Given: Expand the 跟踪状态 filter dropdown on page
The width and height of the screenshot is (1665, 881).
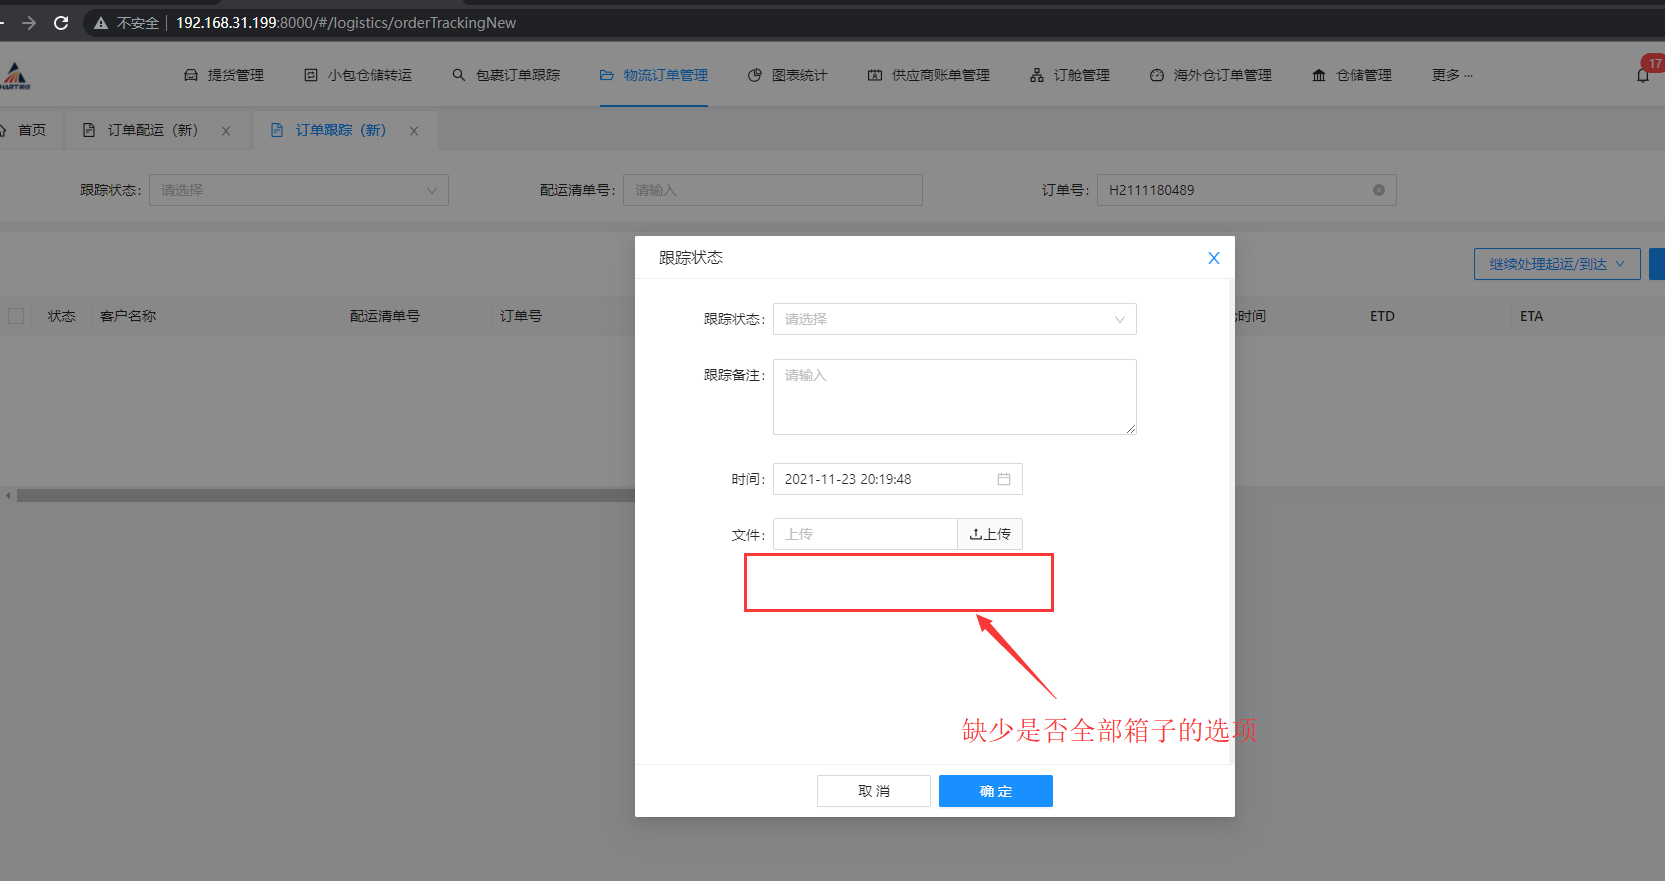Looking at the screenshot, I should (298, 190).
